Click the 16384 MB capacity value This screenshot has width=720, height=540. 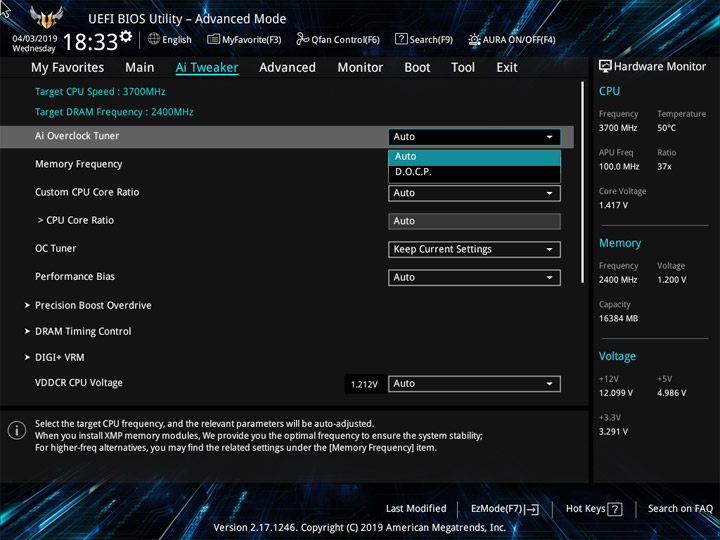tap(618, 319)
